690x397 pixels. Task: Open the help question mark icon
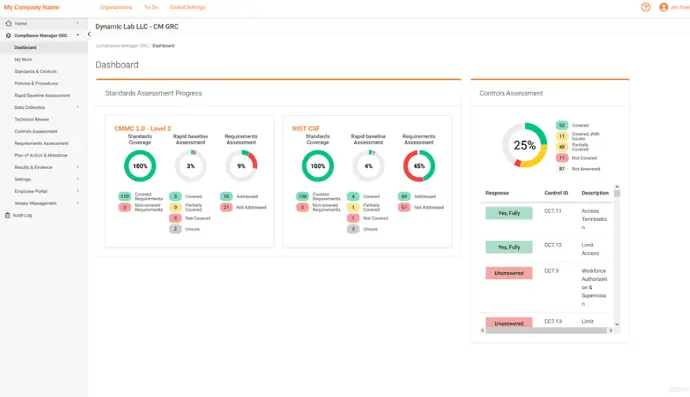pos(645,7)
